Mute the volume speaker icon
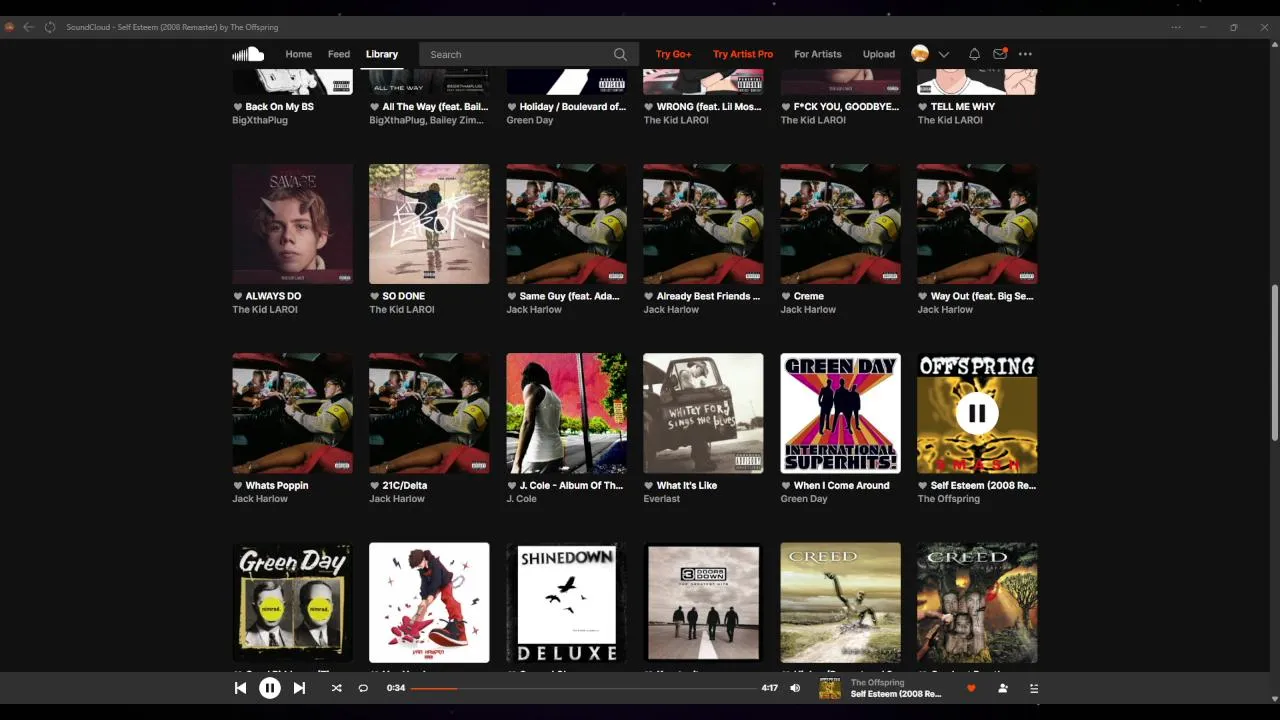 pyautogui.click(x=795, y=688)
